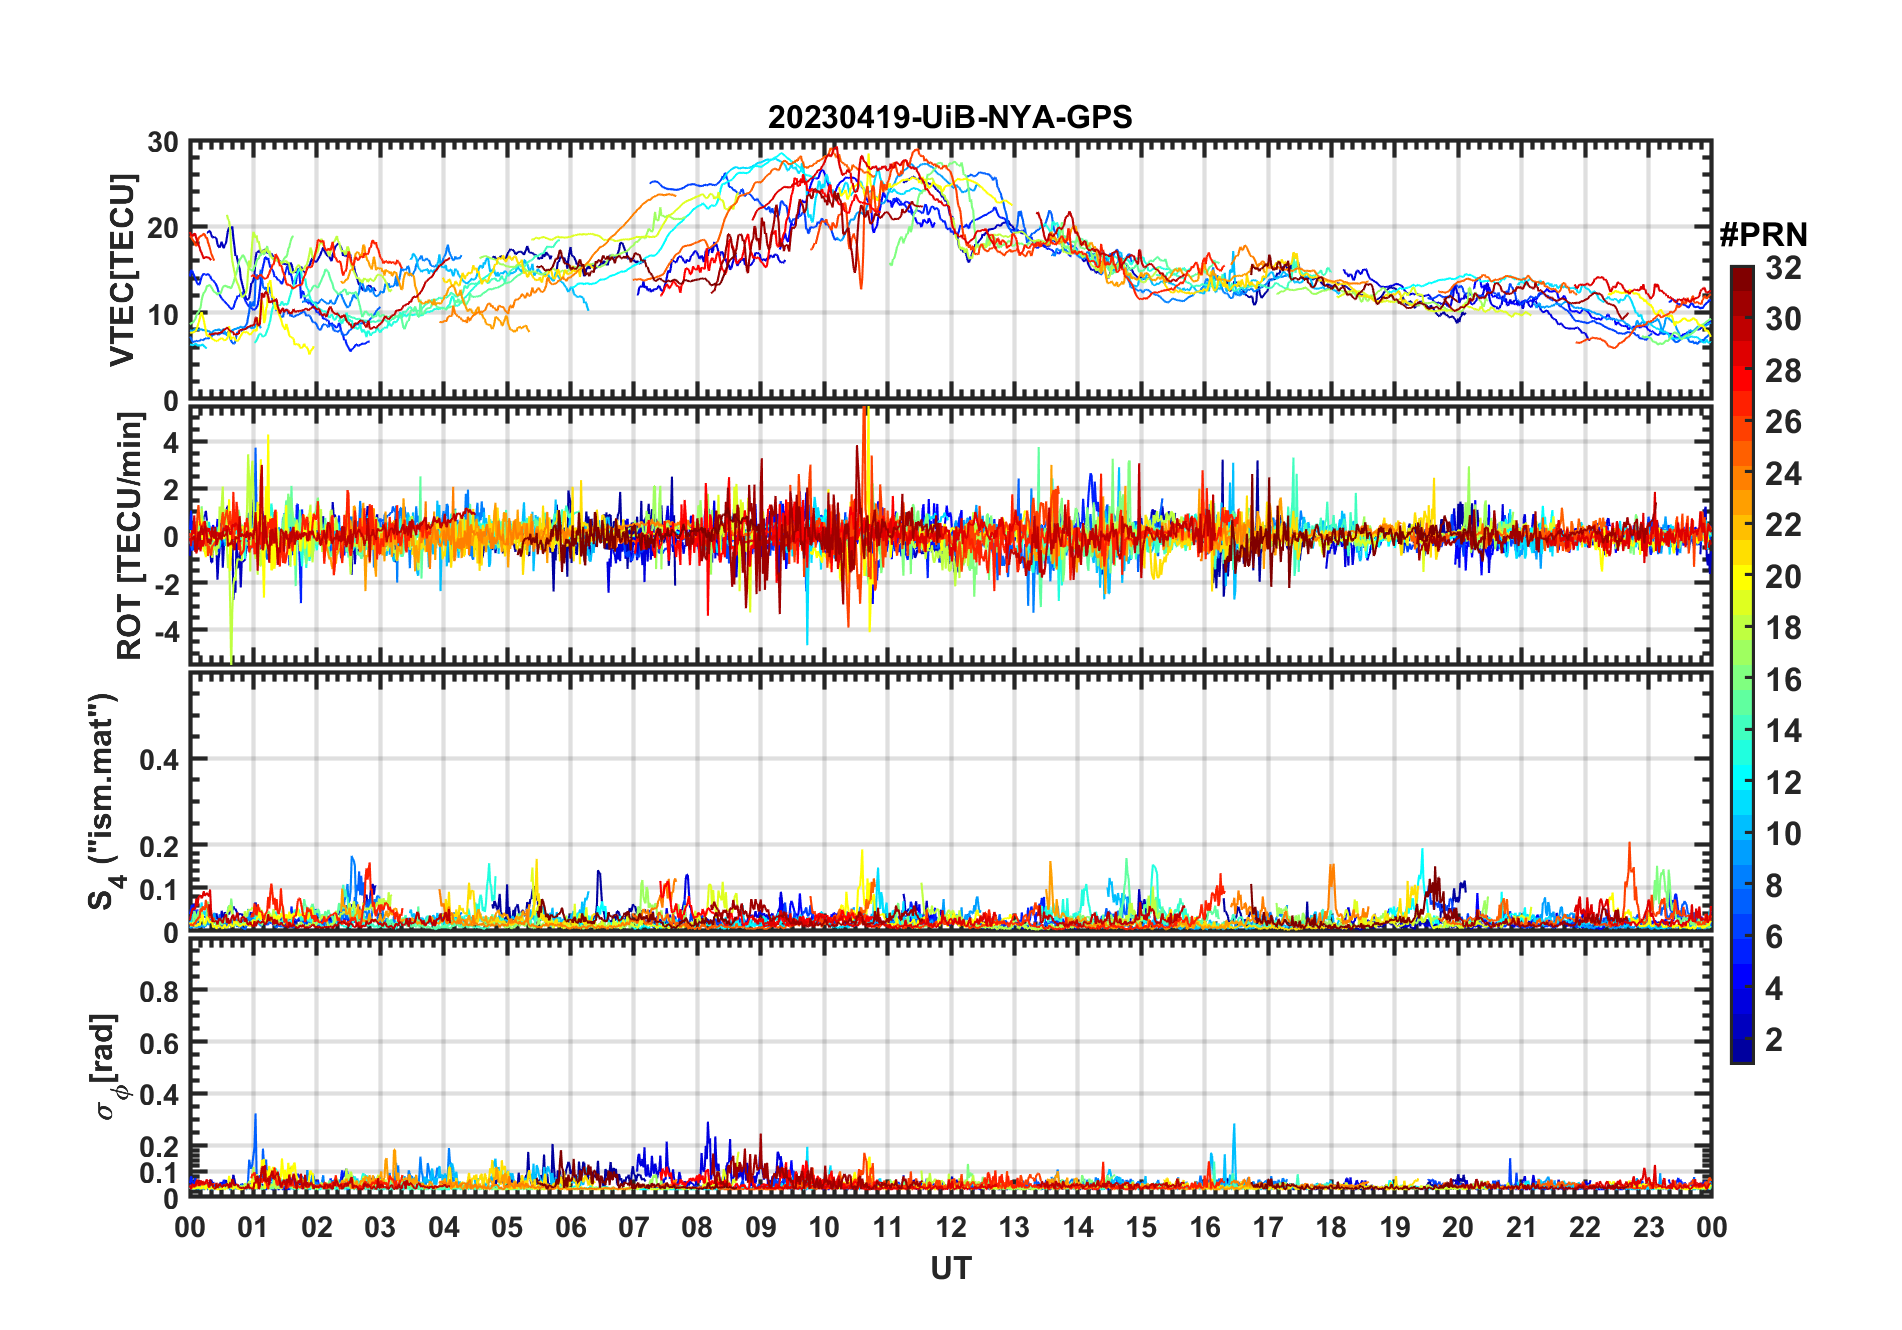This screenshot has height=1330, width=1902.
Task: Click the 30 tick on the VTEC axis
Action: 163,143
